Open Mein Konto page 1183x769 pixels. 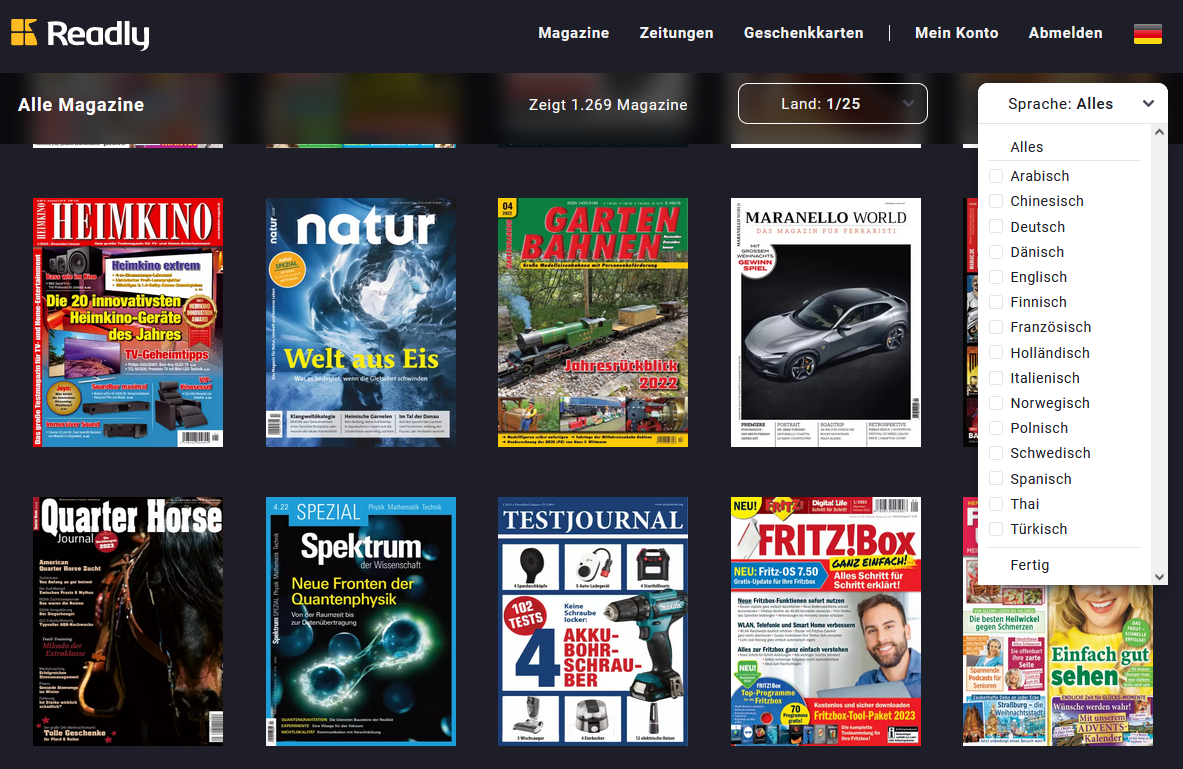957,33
